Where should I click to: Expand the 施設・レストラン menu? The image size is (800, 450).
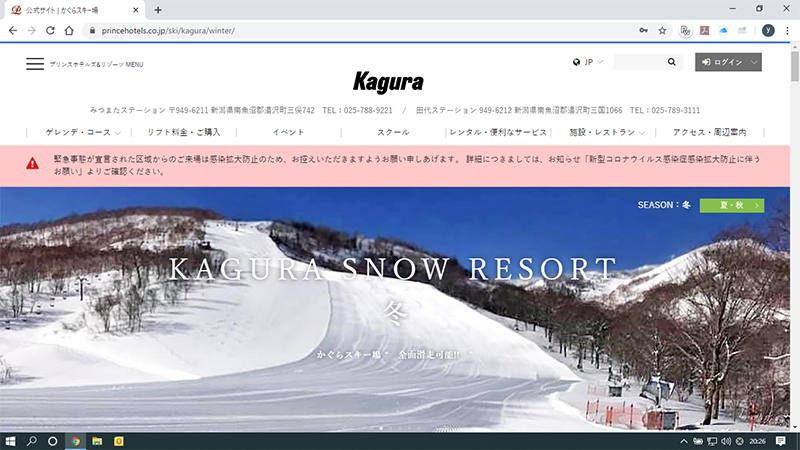coord(607,132)
